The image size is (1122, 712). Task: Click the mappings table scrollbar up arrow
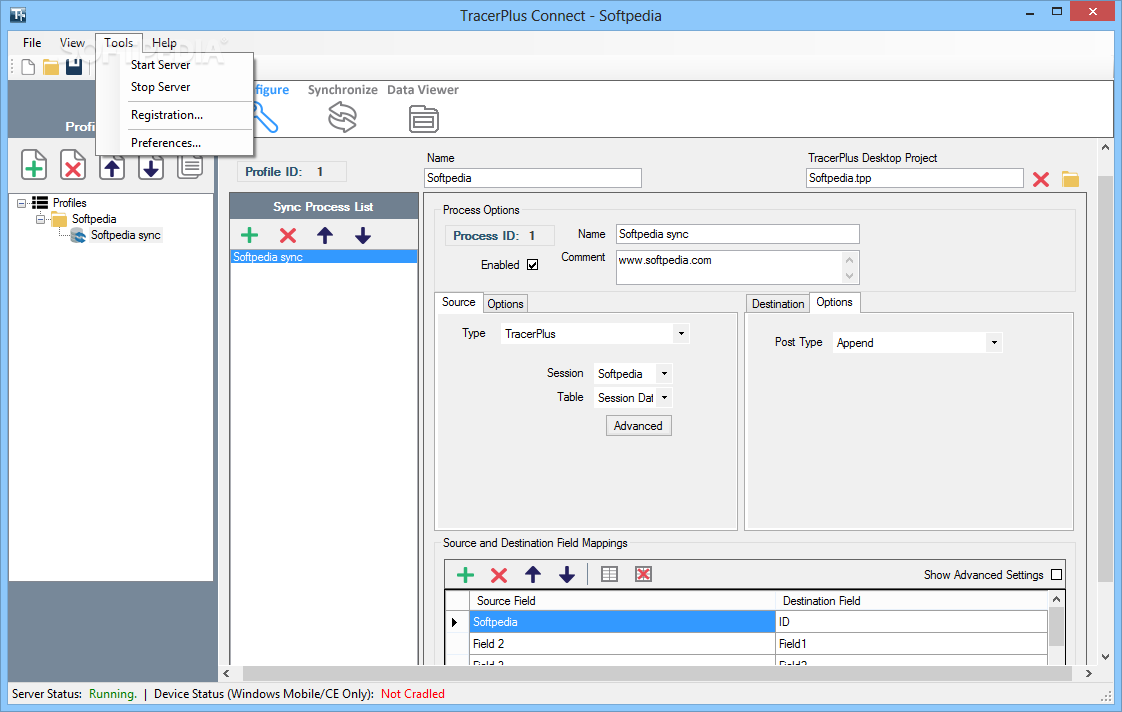pos(1056,599)
